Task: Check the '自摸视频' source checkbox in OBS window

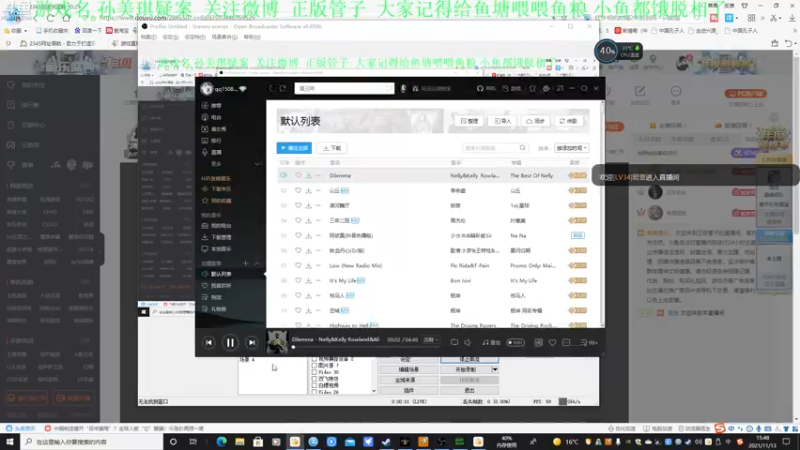Action: pyautogui.click(x=314, y=385)
